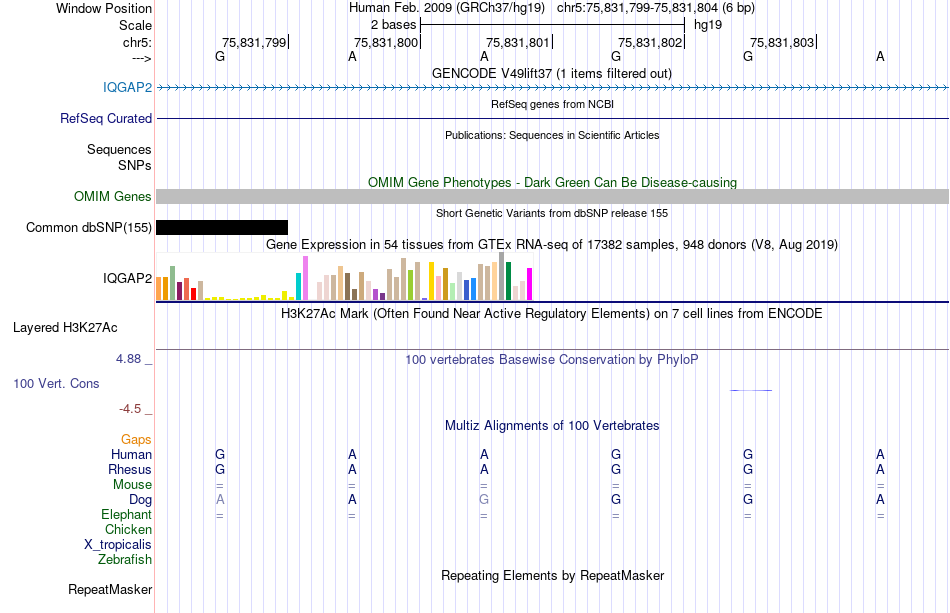950x613 pixels.
Task: Click the blue IQGAP2 GENCODE track label
Action: [x=127, y=87]
